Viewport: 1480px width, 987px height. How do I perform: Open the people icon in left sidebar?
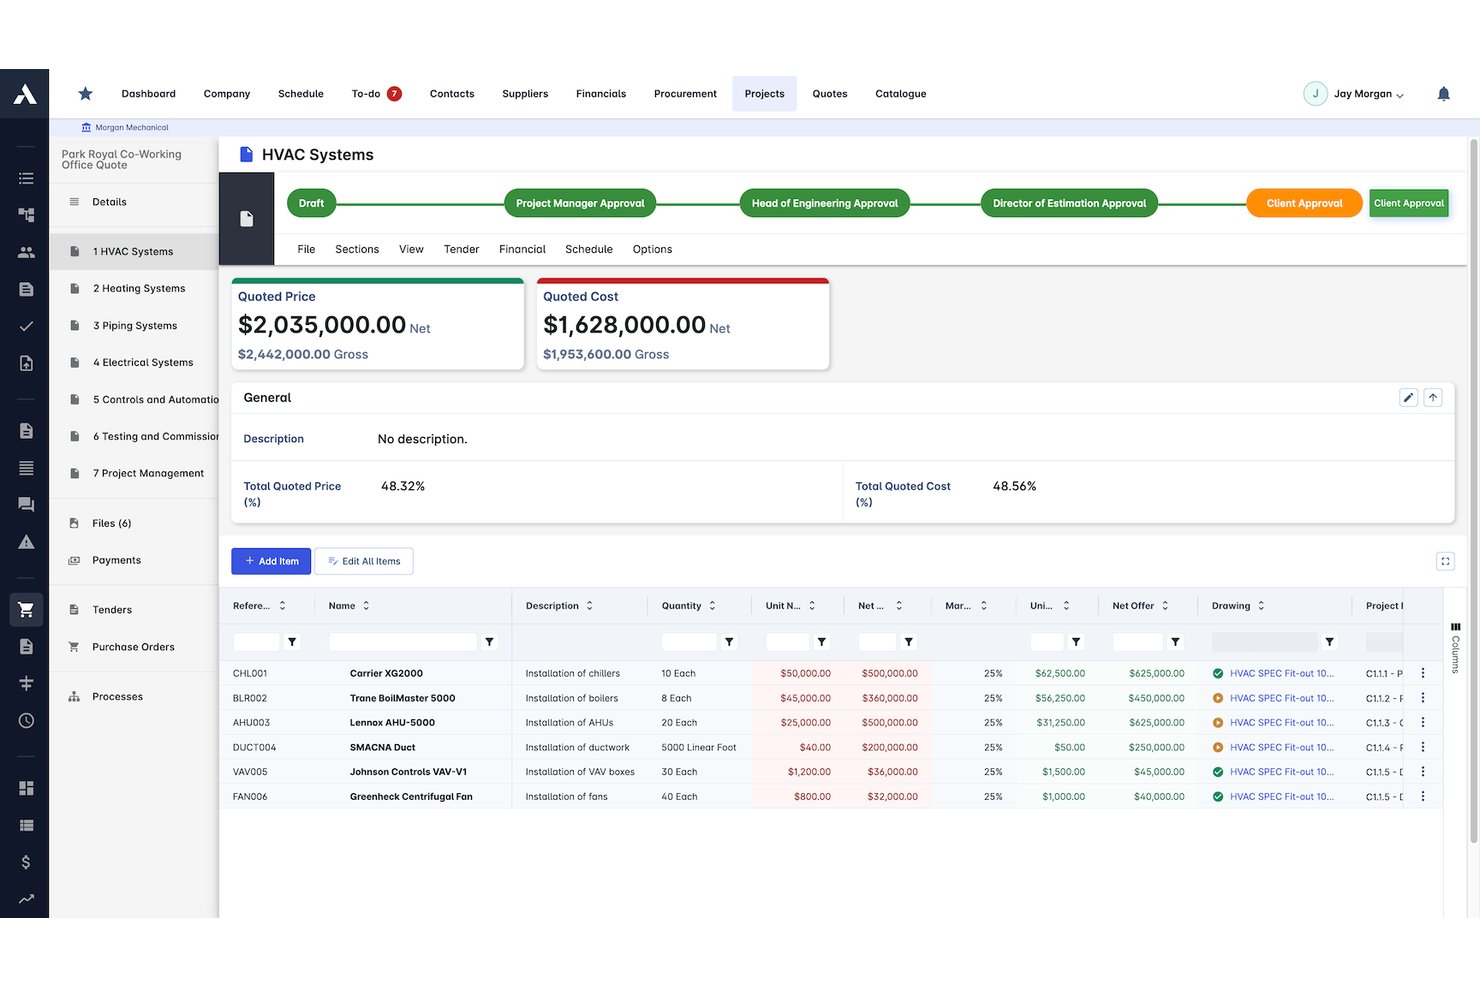(26, 252)
